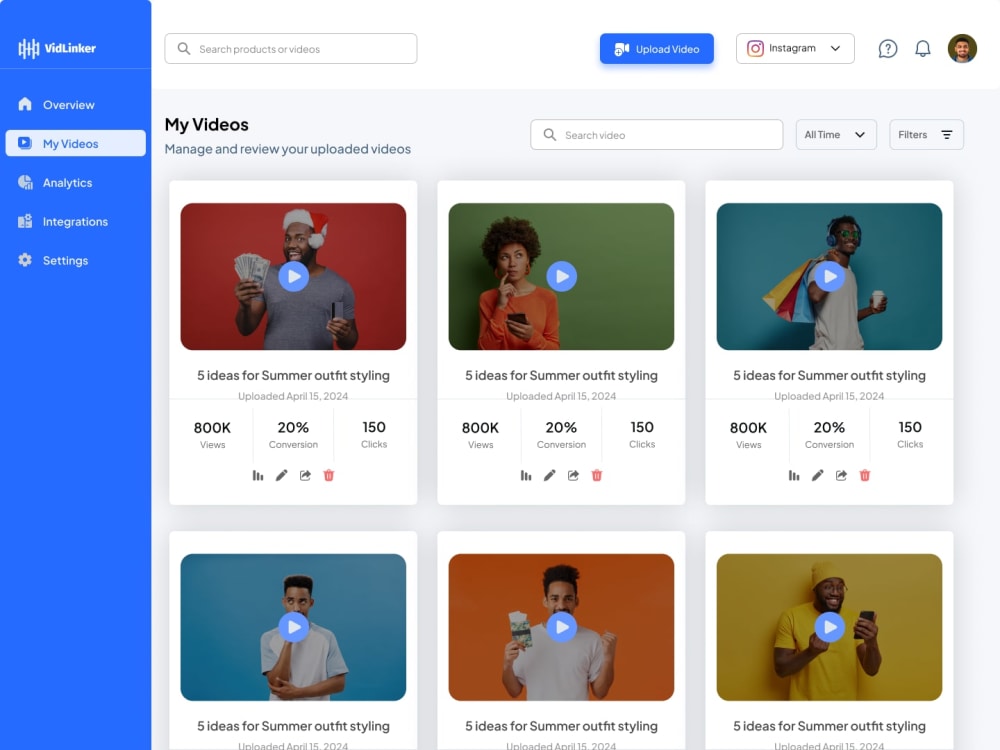Click title of the blue background thinking man card
The image size is (1000, 750).
pos(293,726)
